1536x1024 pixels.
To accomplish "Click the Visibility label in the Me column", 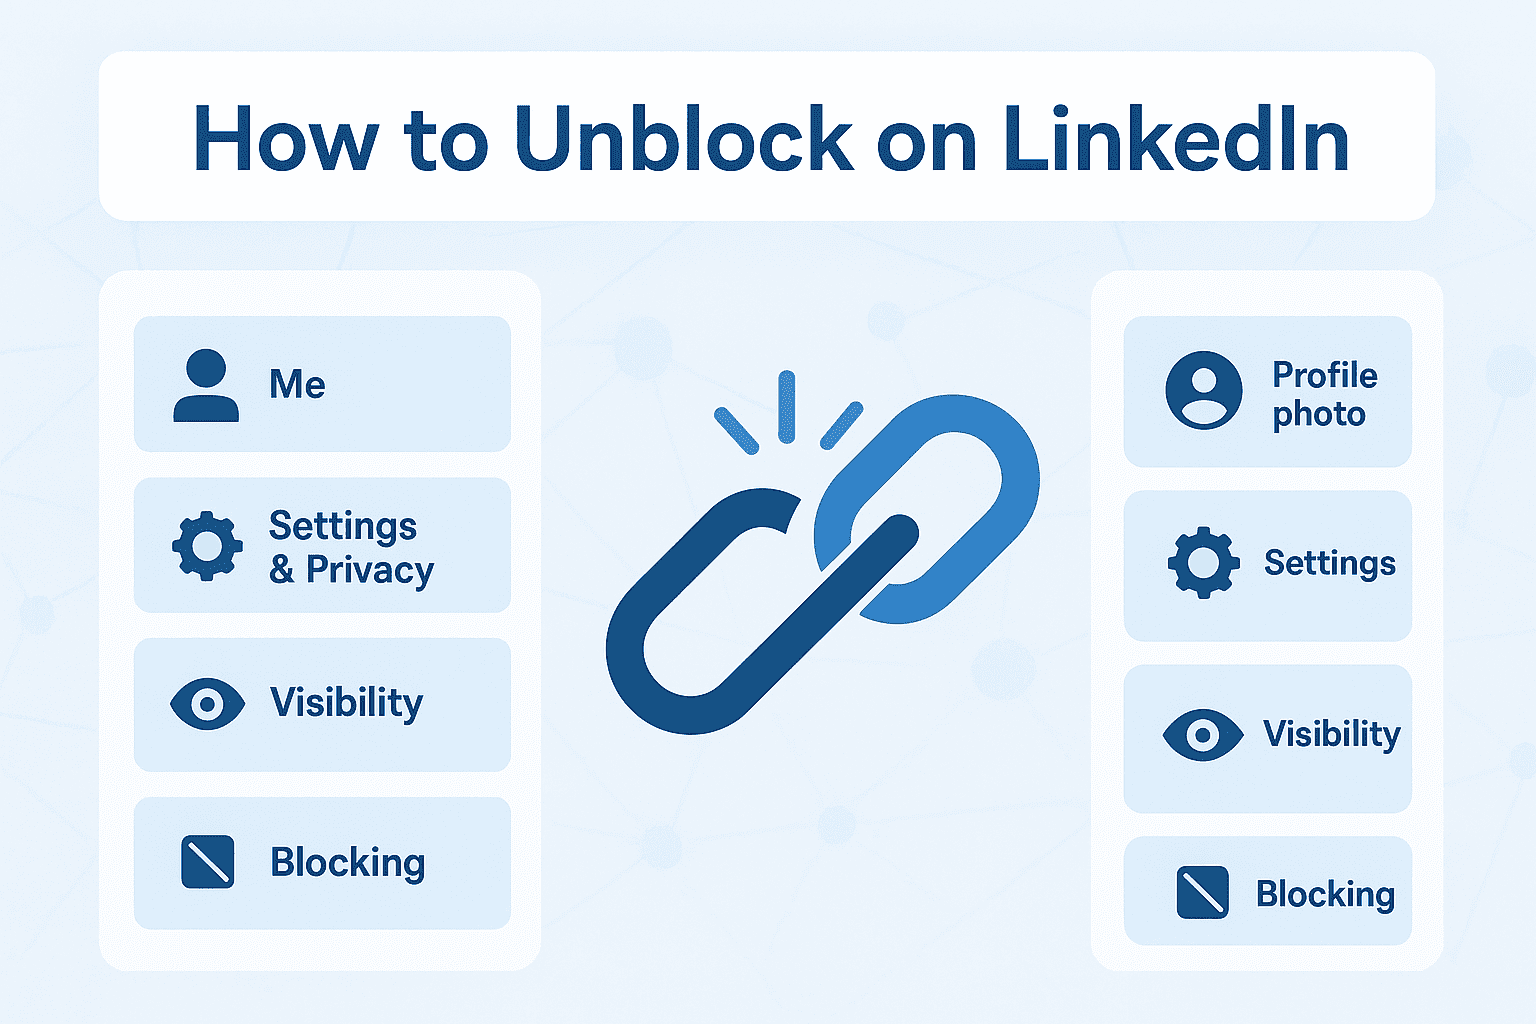I will (x=346, y=703).
